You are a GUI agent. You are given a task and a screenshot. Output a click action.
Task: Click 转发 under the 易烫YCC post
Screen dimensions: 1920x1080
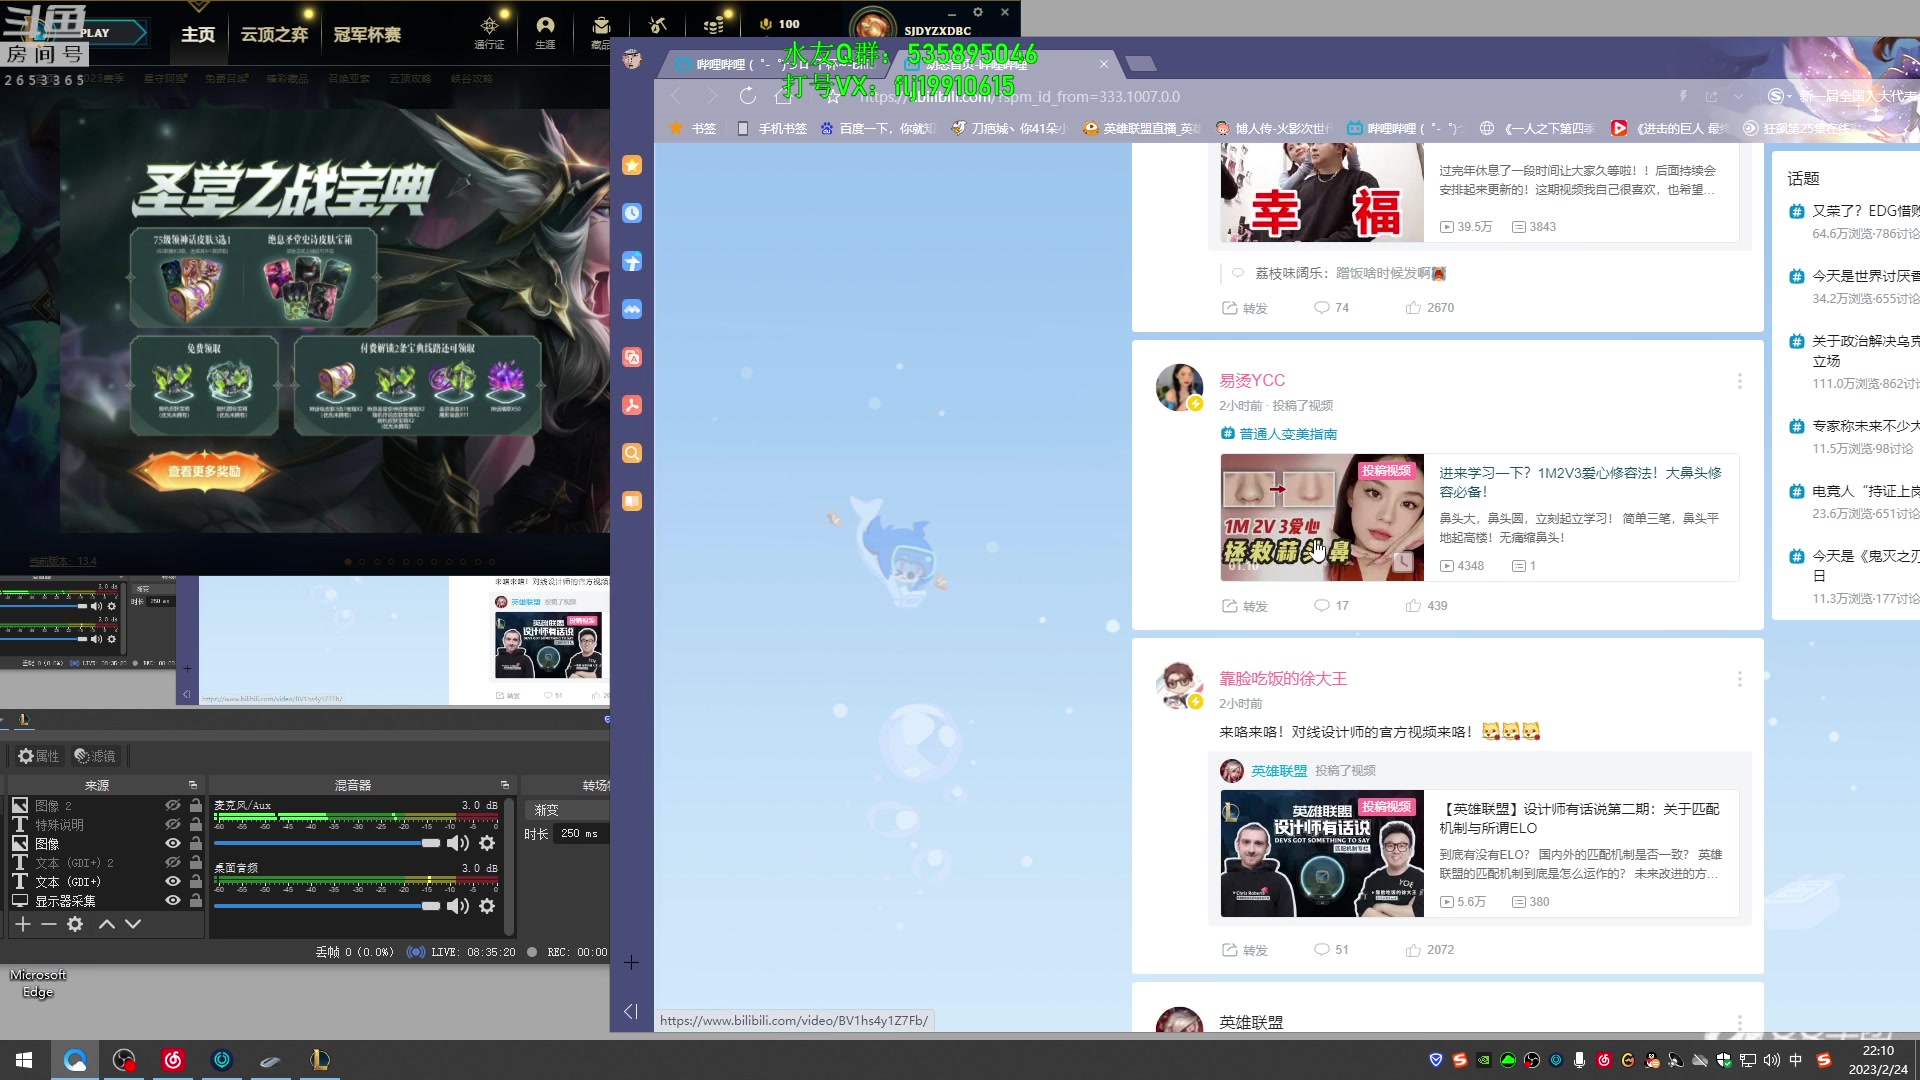[1245, 606]
